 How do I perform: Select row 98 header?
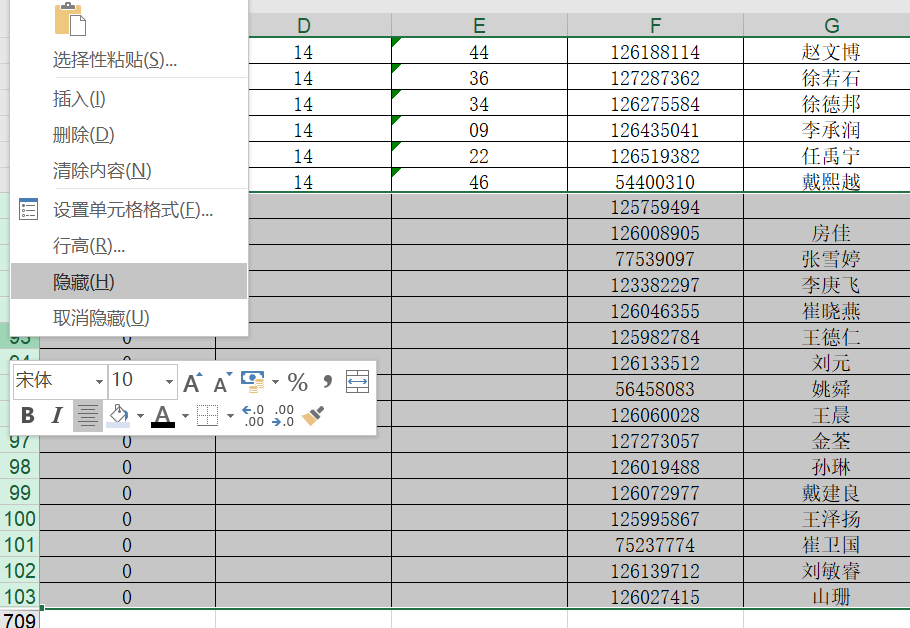point(20,467)
